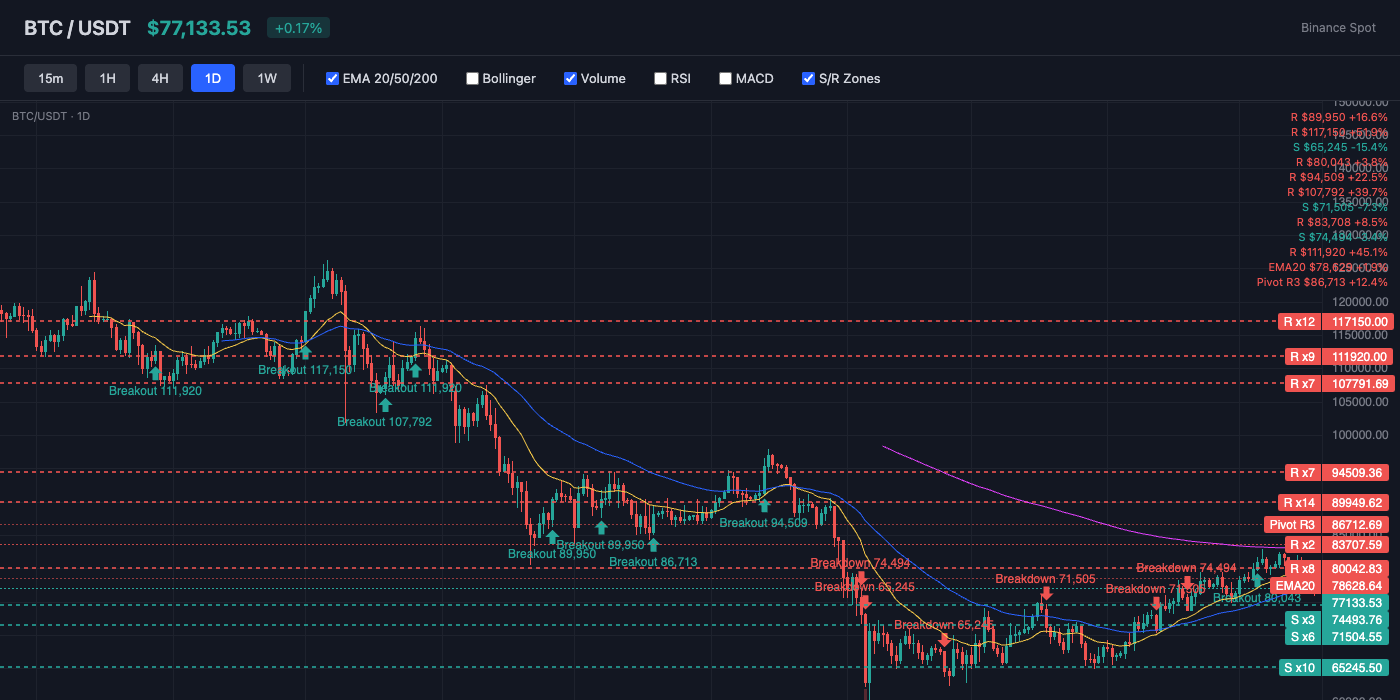Click the 65245.50 price label
The image size is (1400, 700).
[x=1357, y=667]
